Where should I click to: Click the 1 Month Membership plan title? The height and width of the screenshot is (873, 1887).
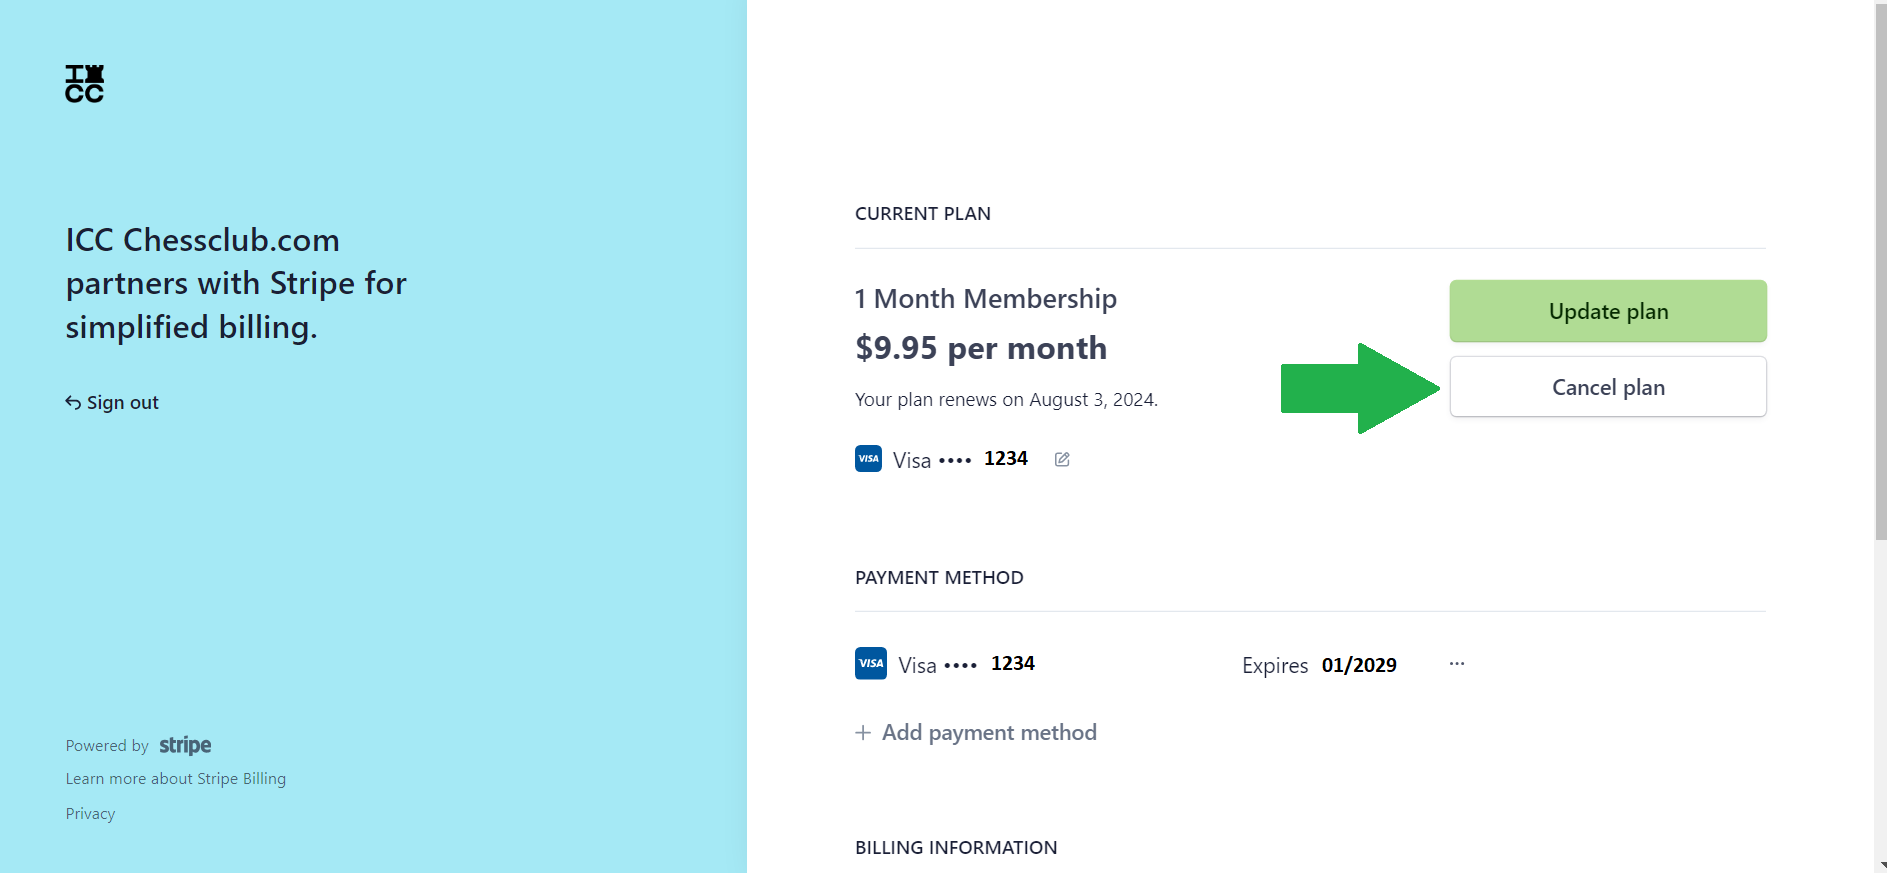tap(986, 299)
